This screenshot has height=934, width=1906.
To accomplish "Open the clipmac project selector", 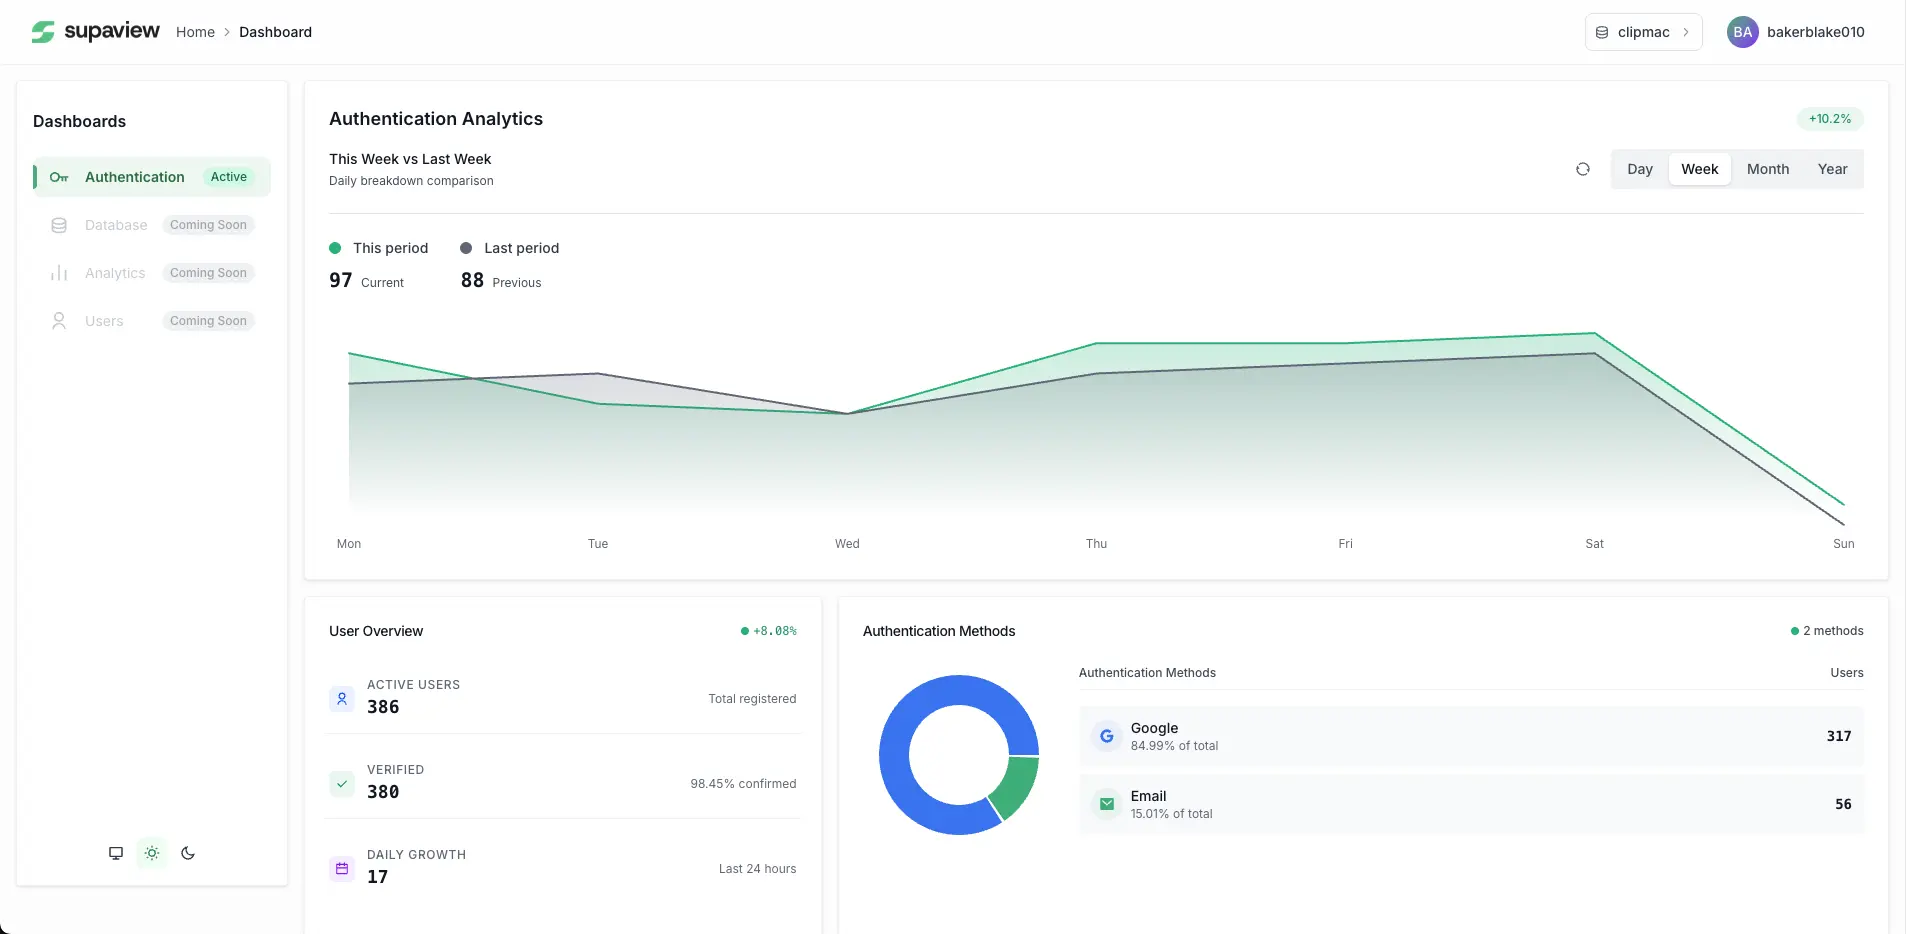I will [x=1643, y=32].
